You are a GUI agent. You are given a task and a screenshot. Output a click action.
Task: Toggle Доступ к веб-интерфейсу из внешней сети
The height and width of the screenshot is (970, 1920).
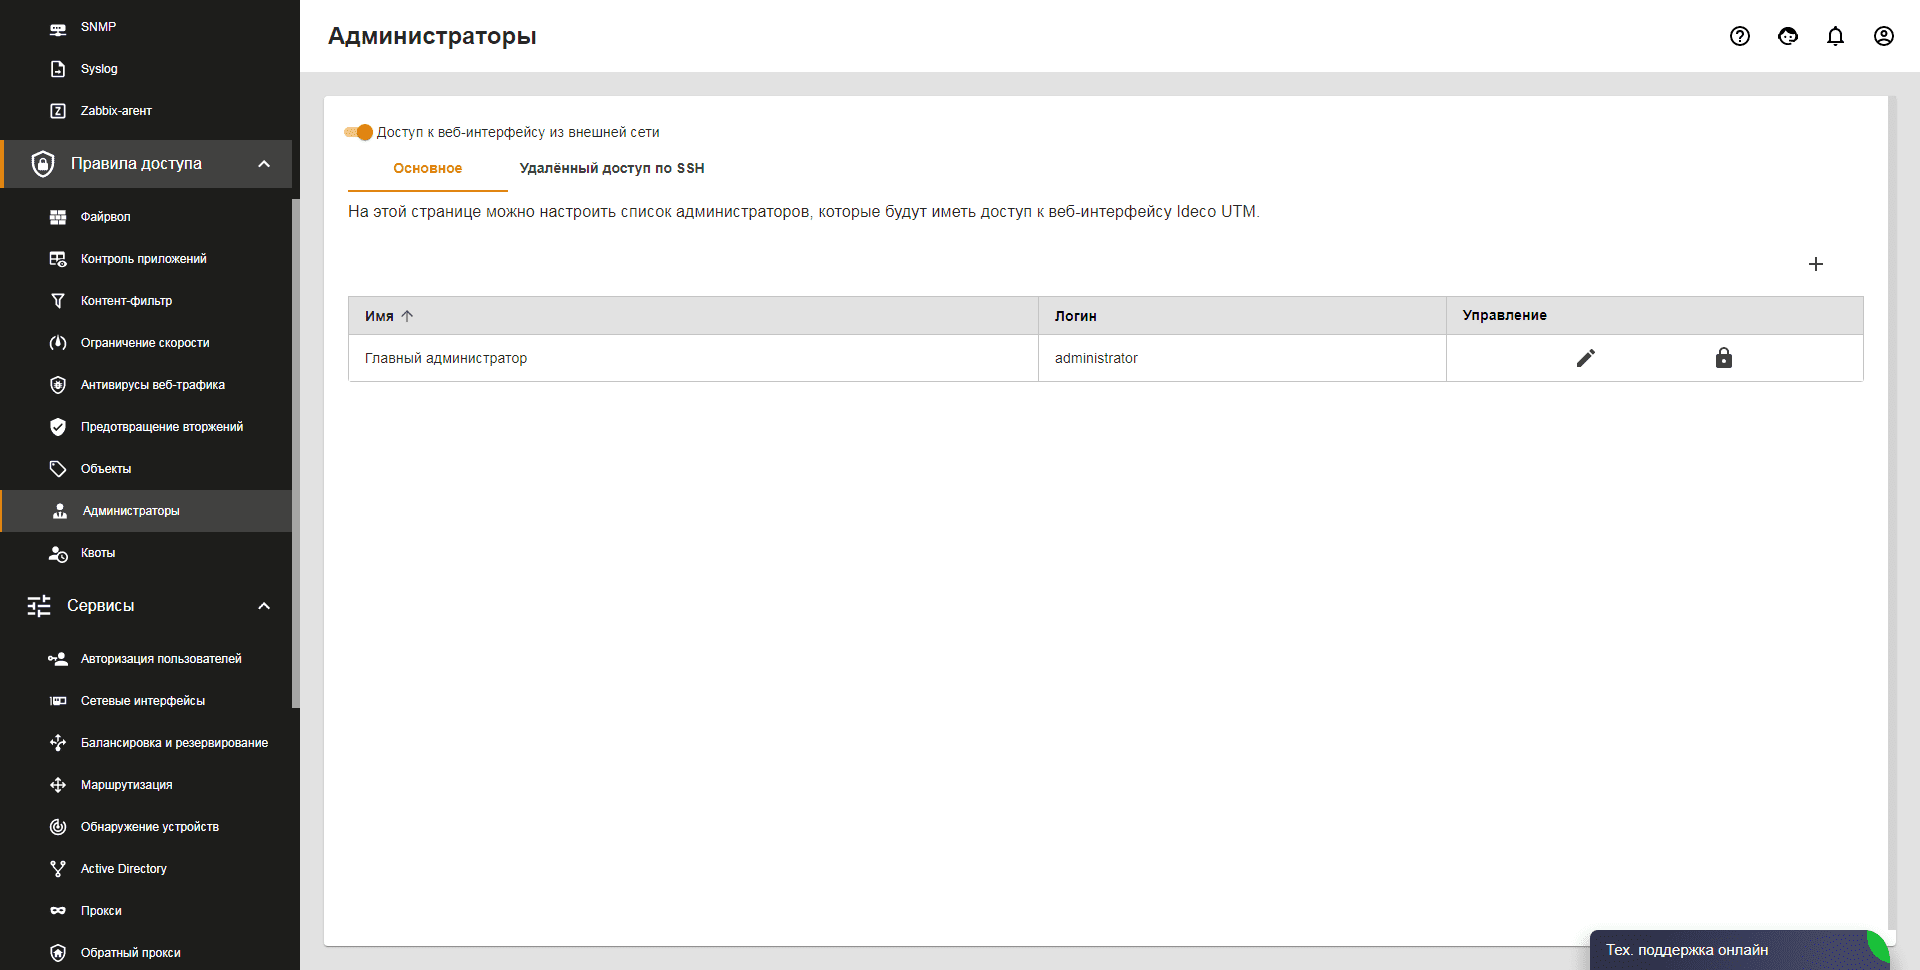click(x=358, y=132)
